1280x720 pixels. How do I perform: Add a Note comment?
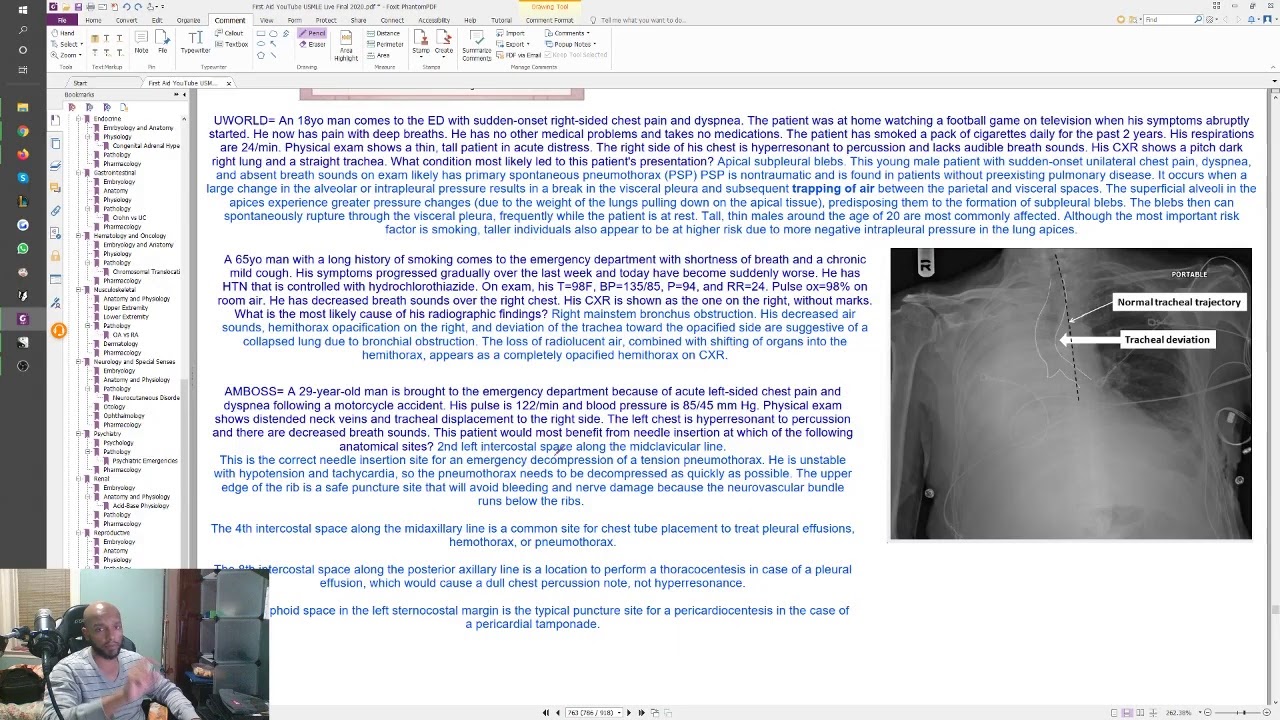(x=141, y=41)
